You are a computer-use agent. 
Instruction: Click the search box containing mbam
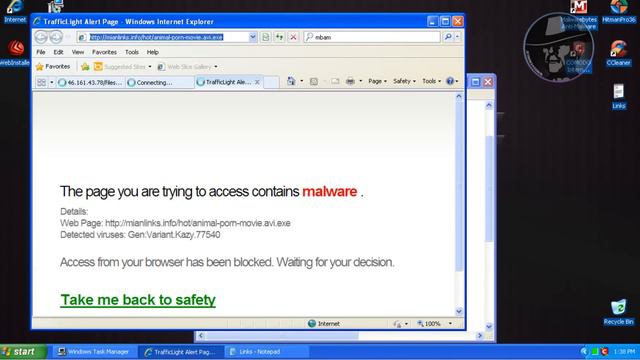[x=372, y=37]
